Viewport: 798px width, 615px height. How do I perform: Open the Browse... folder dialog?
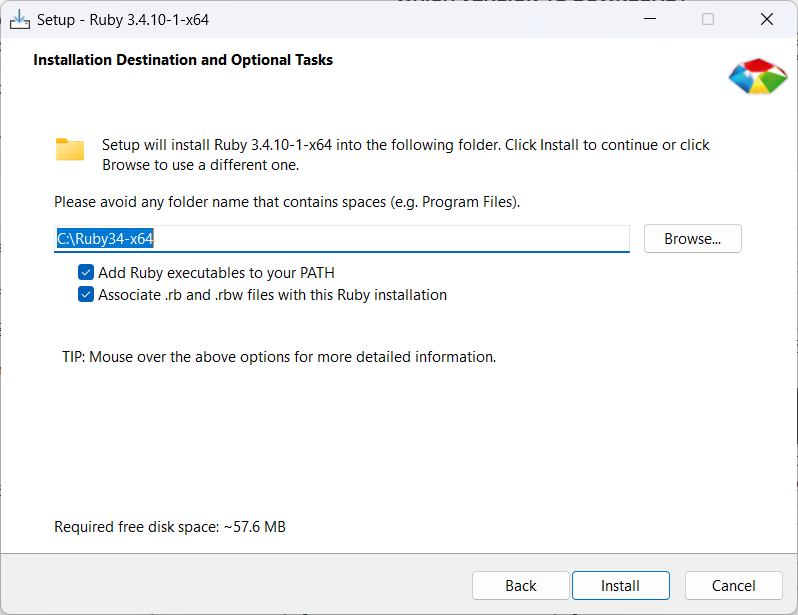point(692,238)
